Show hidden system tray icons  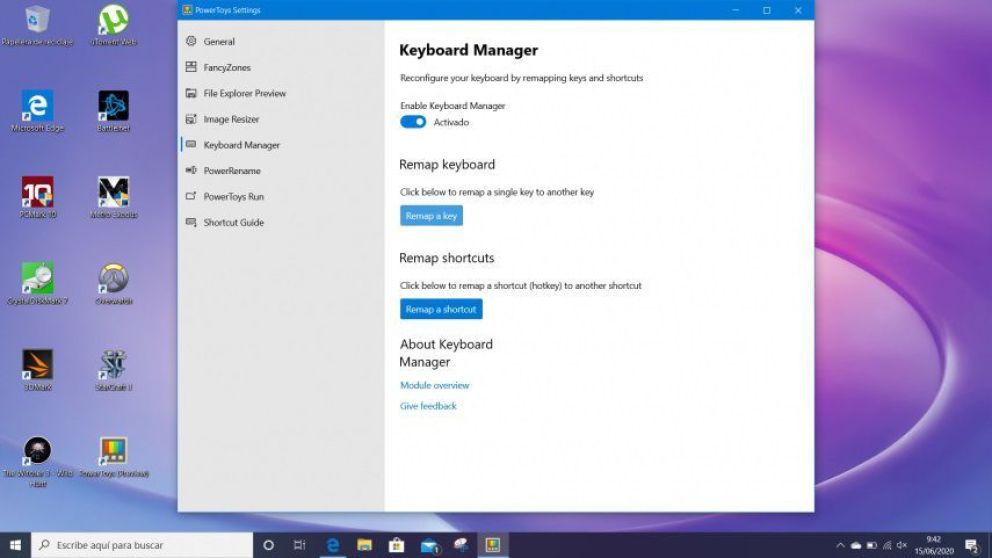pyautogui.click(x=840, y=545)
